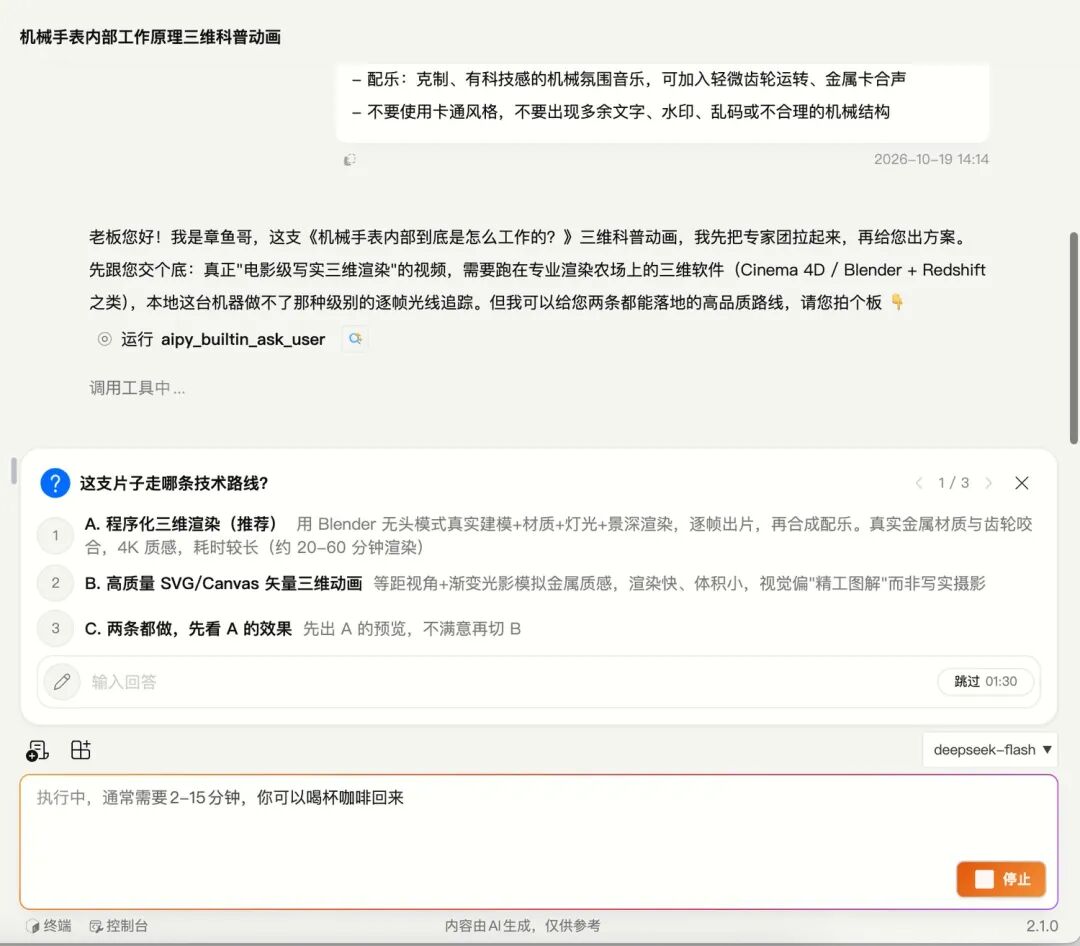Click the circular run status icon
Screen dimensions: 1080x946
click(x=105, y=339)
